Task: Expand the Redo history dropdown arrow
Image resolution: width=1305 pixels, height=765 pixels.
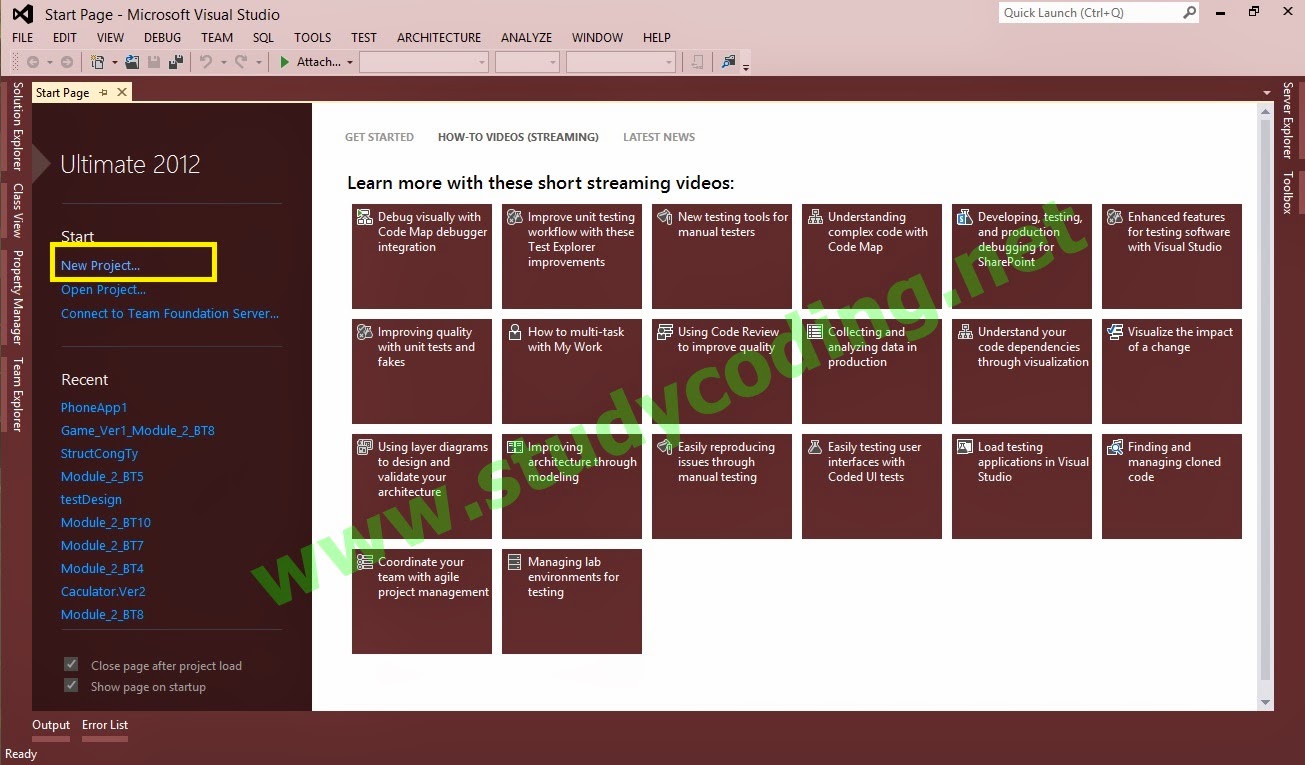Action: [258, 62]
